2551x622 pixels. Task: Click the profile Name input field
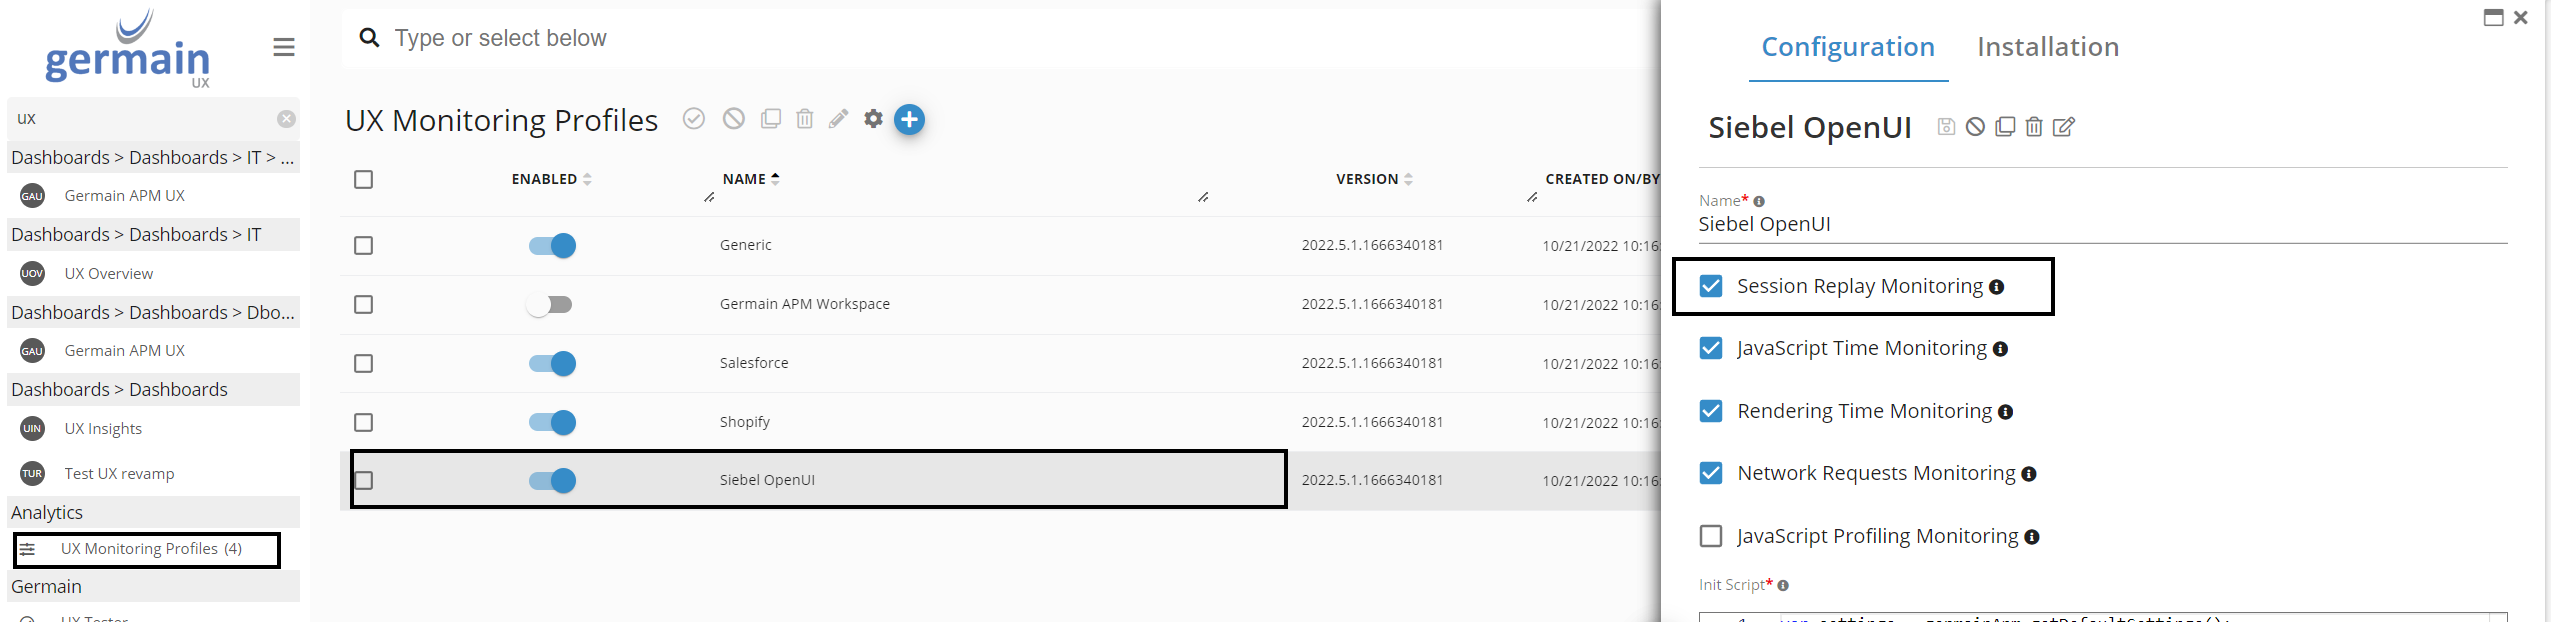pos(2100,224)
